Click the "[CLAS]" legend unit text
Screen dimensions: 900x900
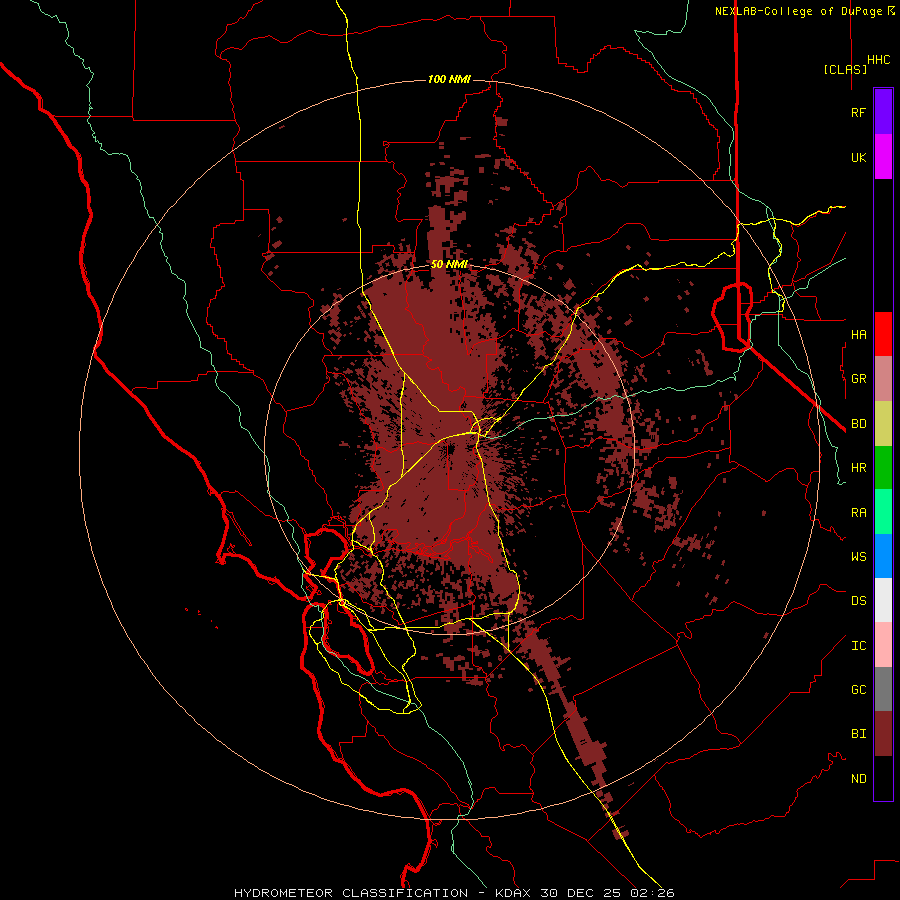coord(845,69)
